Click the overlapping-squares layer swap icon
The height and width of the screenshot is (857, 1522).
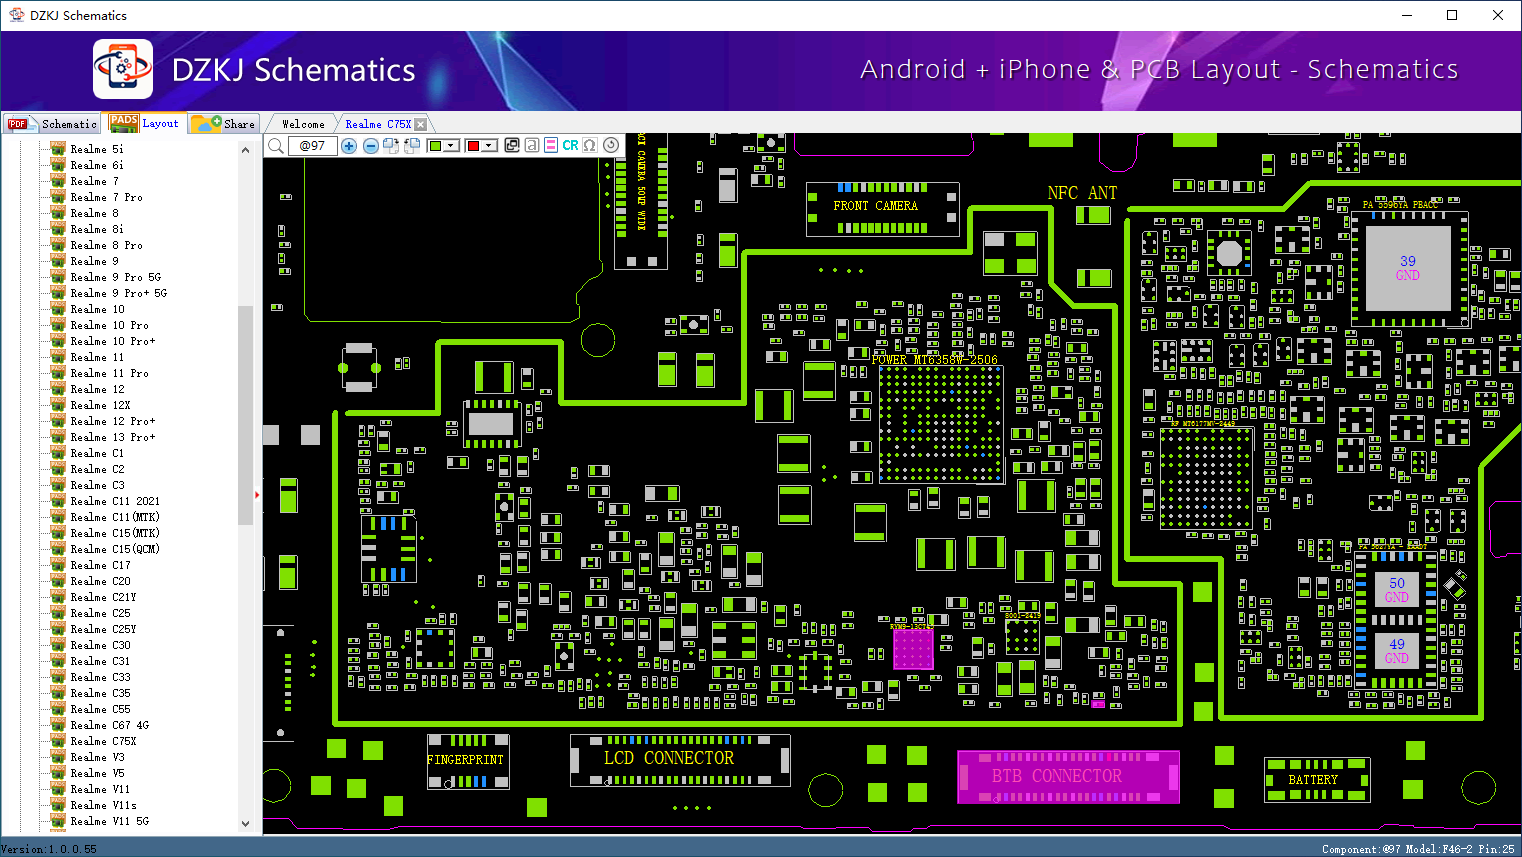tap(512, 146)
